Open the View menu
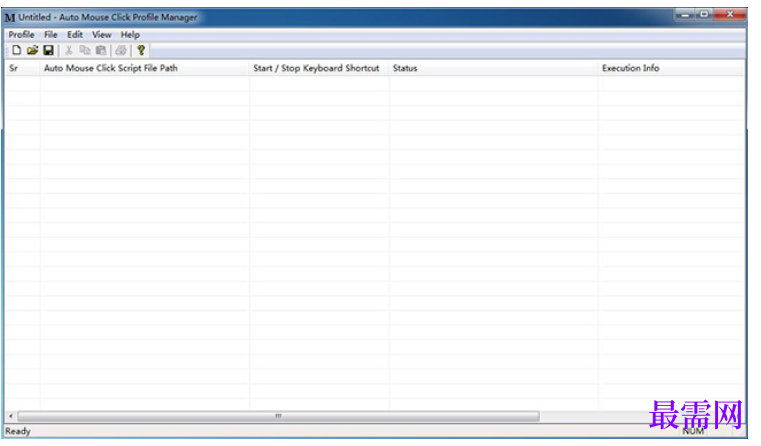 [101, 35]
